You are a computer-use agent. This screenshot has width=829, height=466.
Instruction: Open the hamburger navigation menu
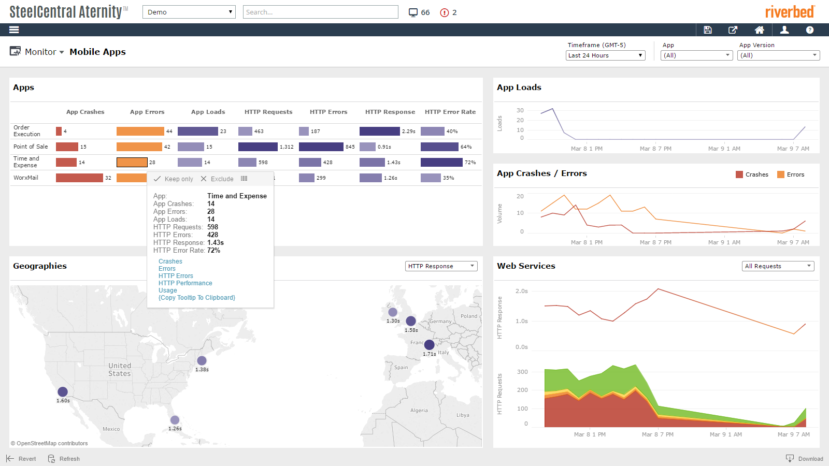coord(14,30)
